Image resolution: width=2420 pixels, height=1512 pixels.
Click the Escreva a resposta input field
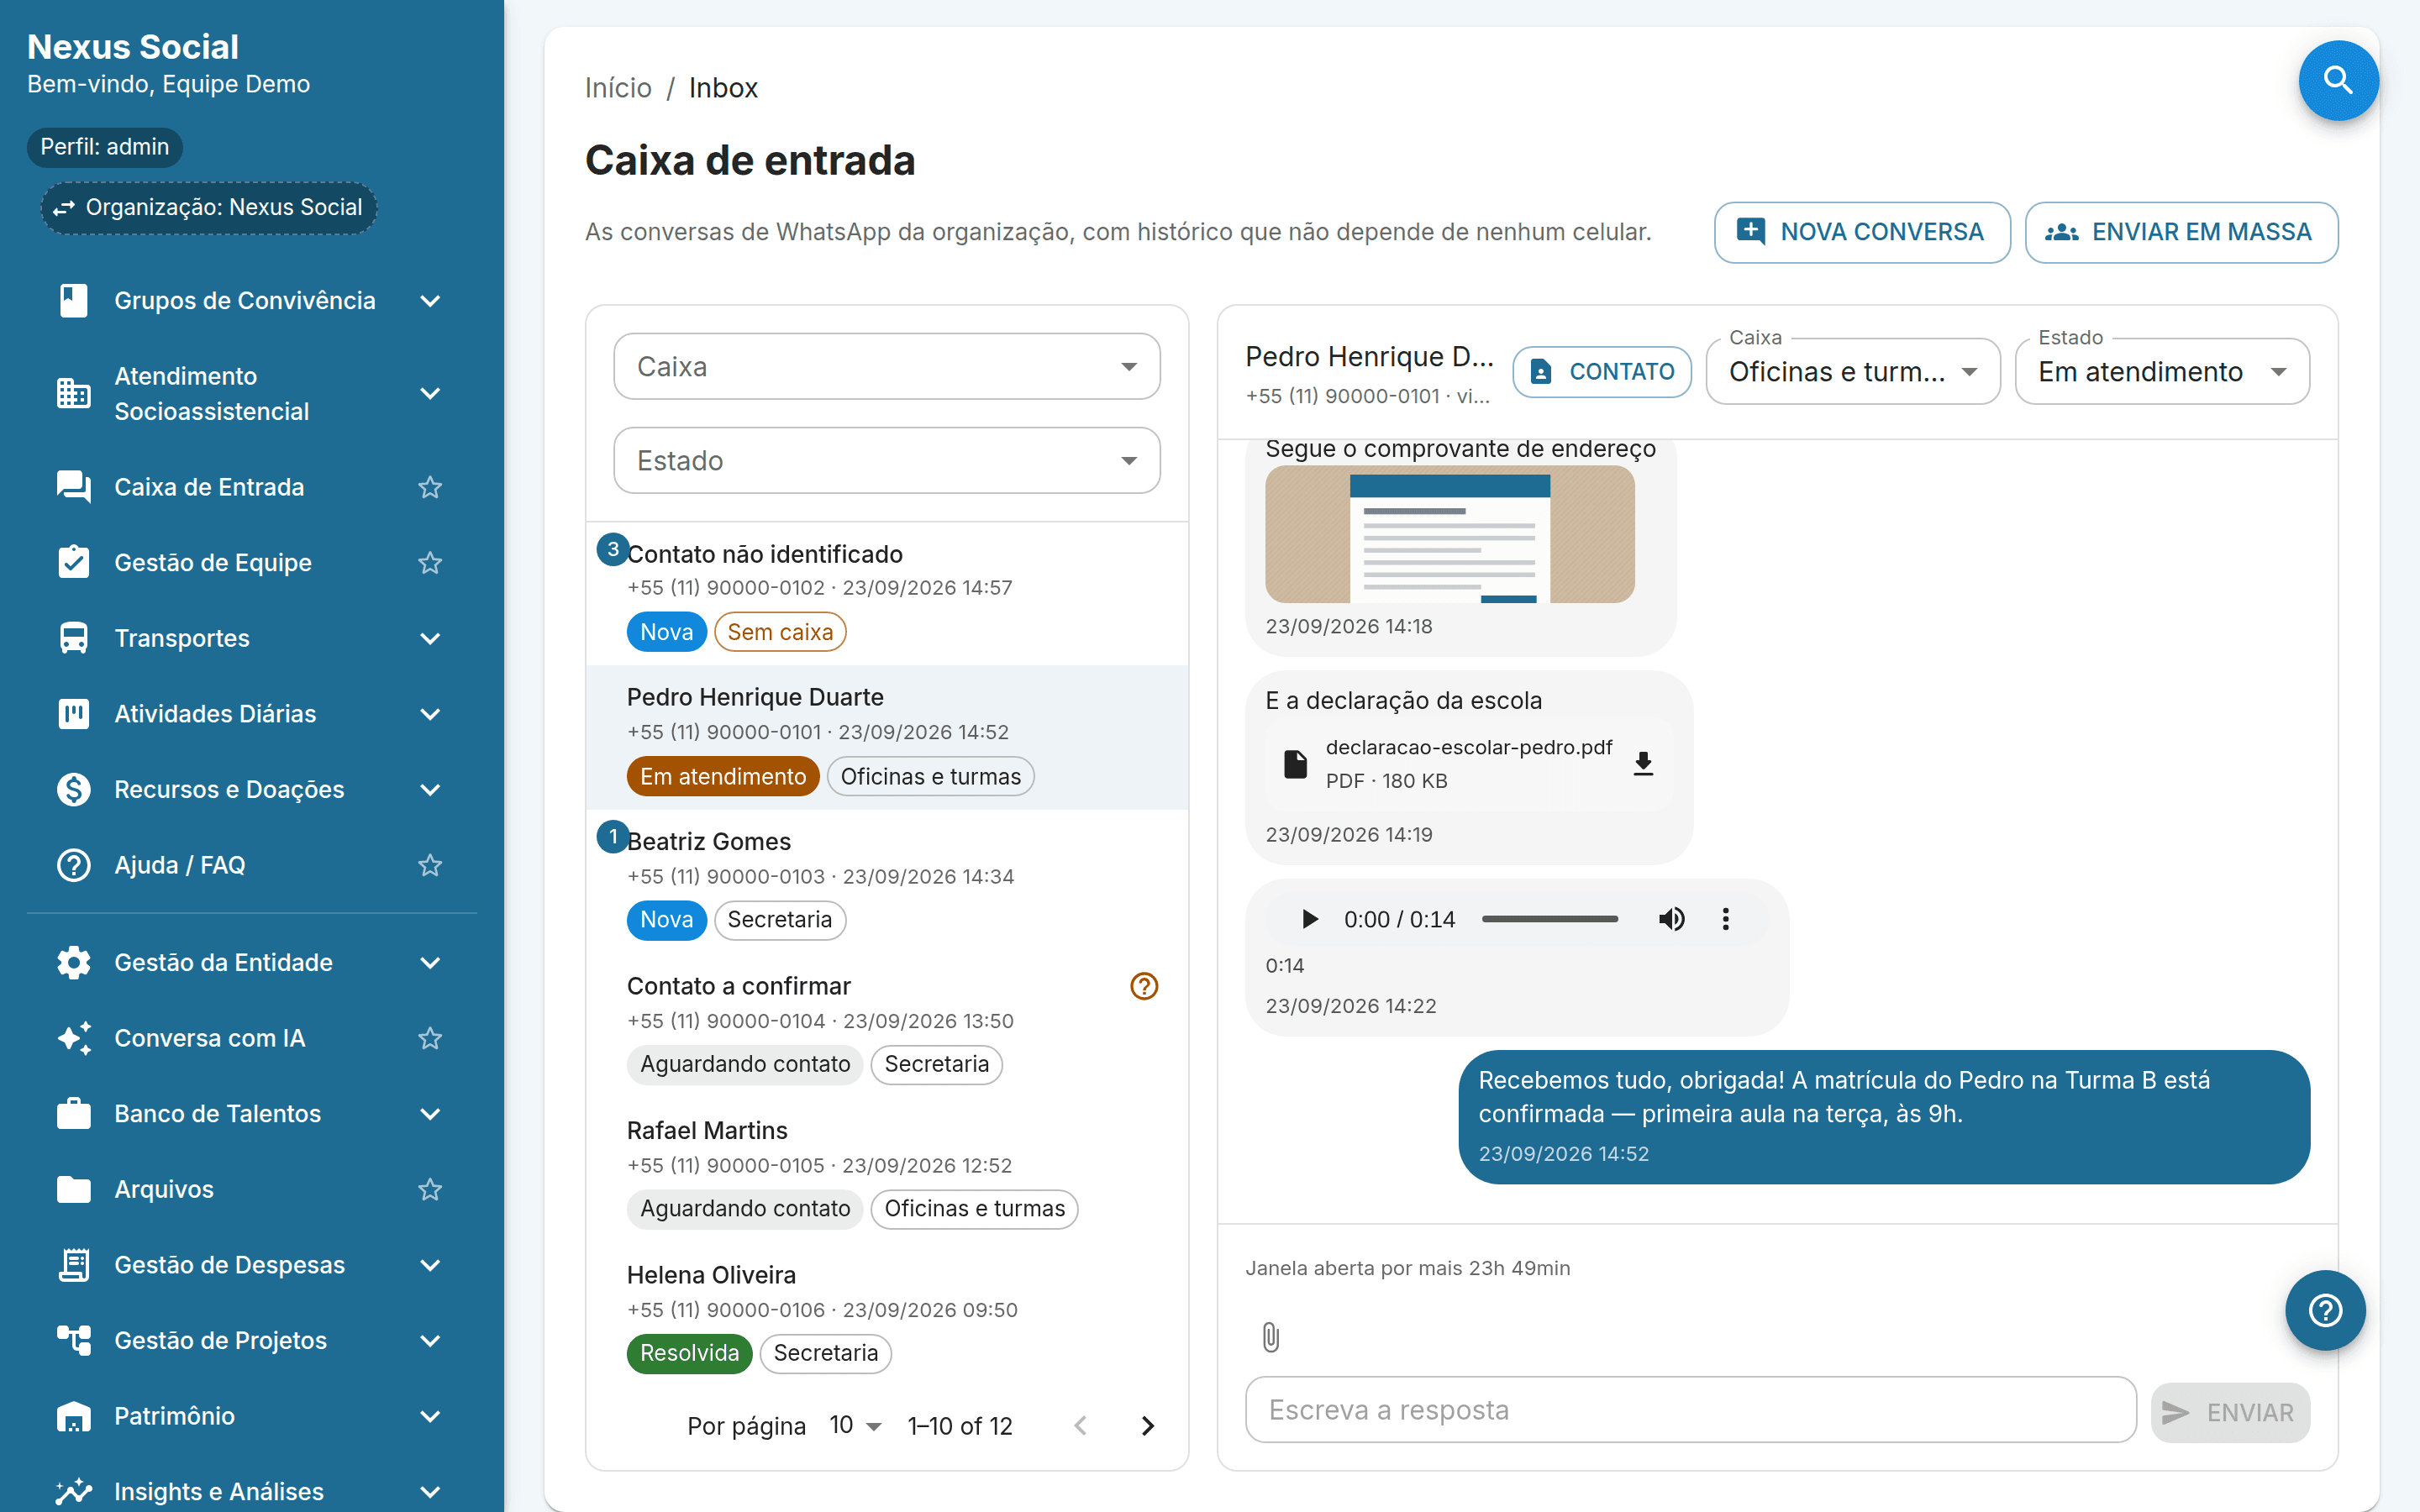click(1690, 1409)
